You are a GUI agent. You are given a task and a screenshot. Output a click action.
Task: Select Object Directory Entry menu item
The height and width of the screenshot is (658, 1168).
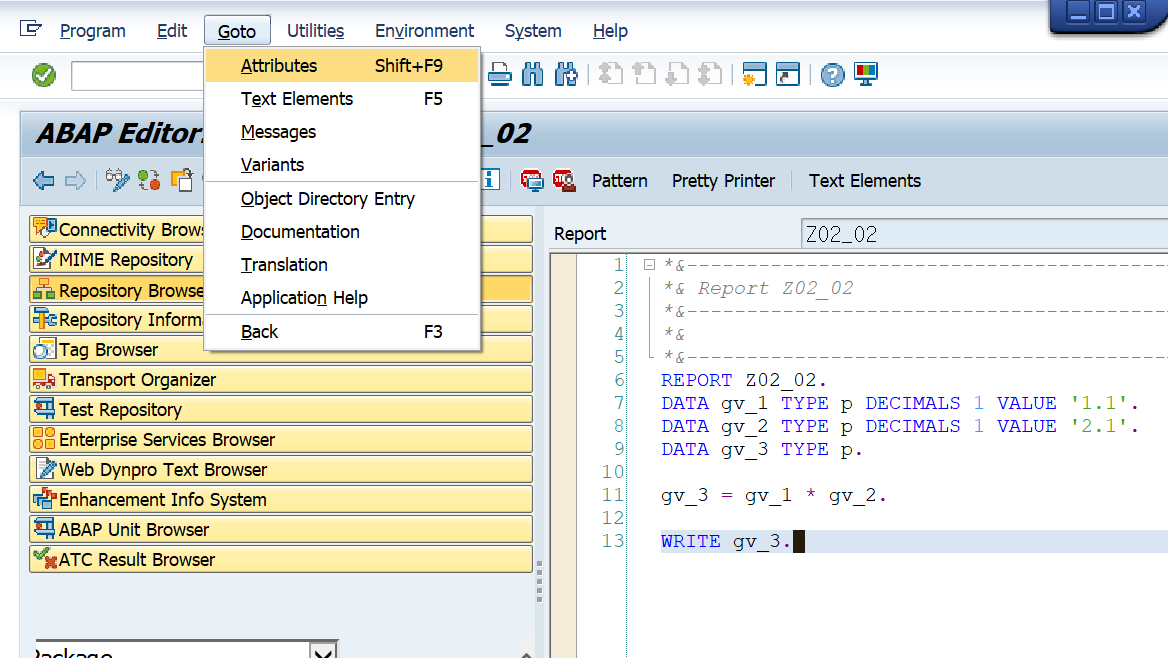(x=342, y=199)
